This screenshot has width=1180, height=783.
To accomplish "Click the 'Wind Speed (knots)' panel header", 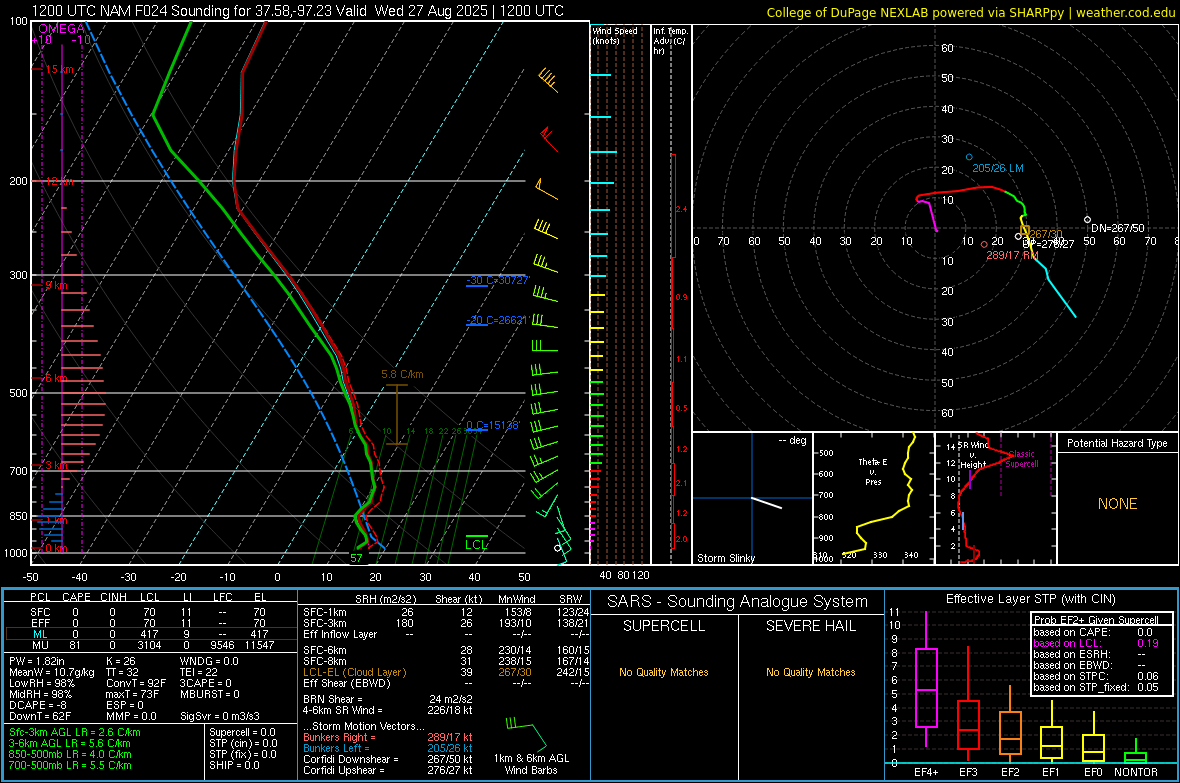I will (615, 35).
